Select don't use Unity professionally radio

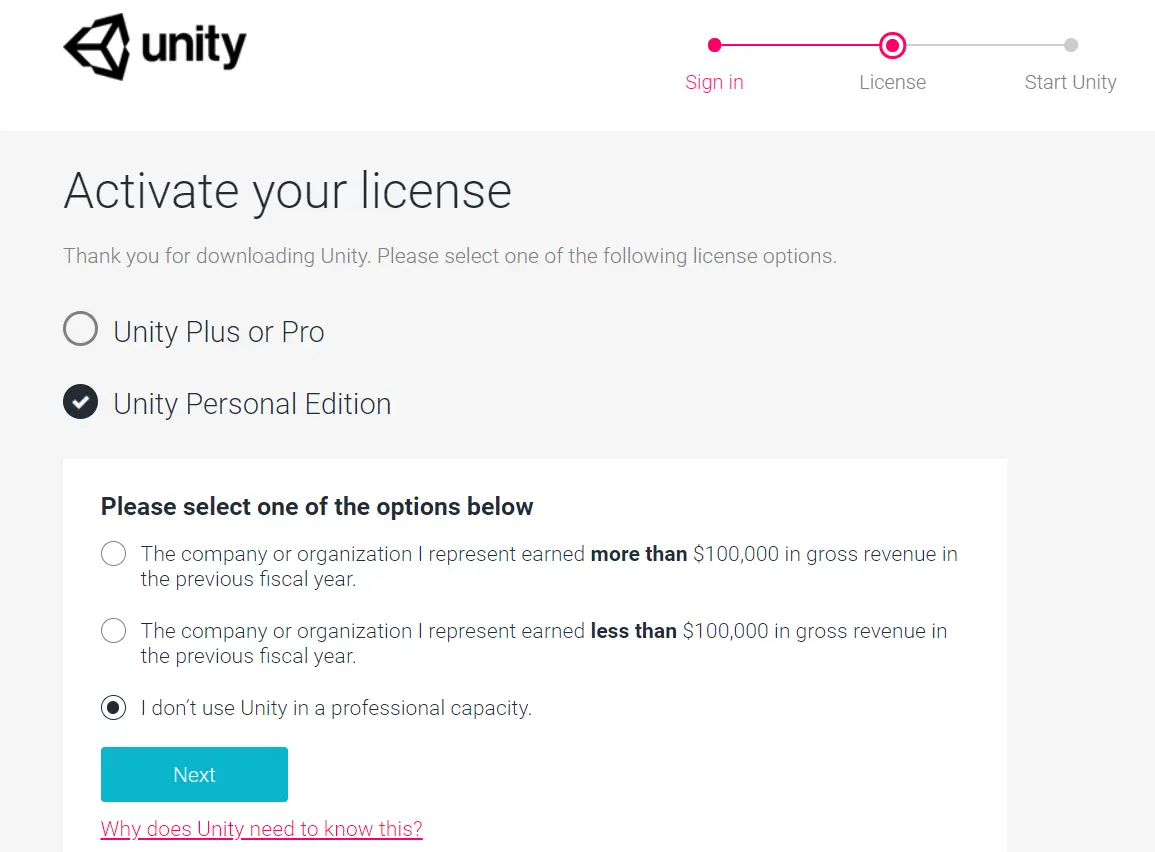tap(113, 708)
